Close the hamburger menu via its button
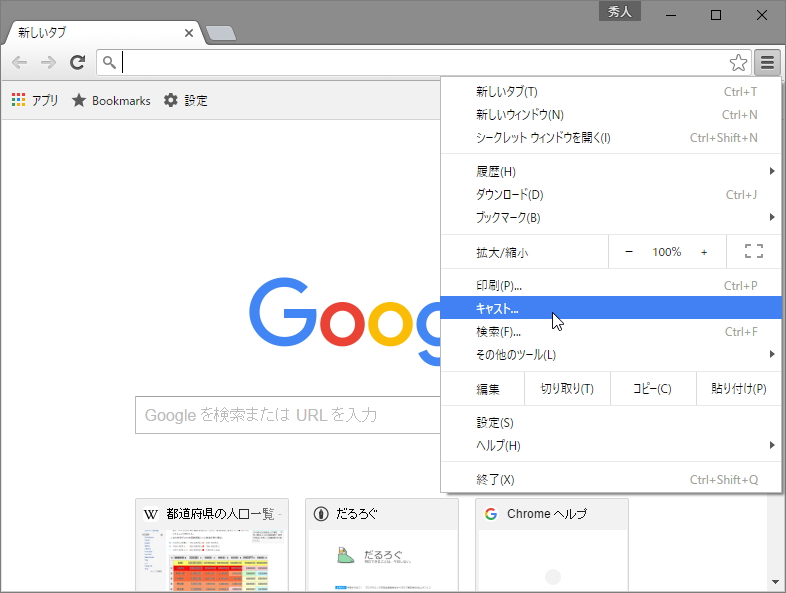Screen dimensions: 786x593 coord(767,63)
